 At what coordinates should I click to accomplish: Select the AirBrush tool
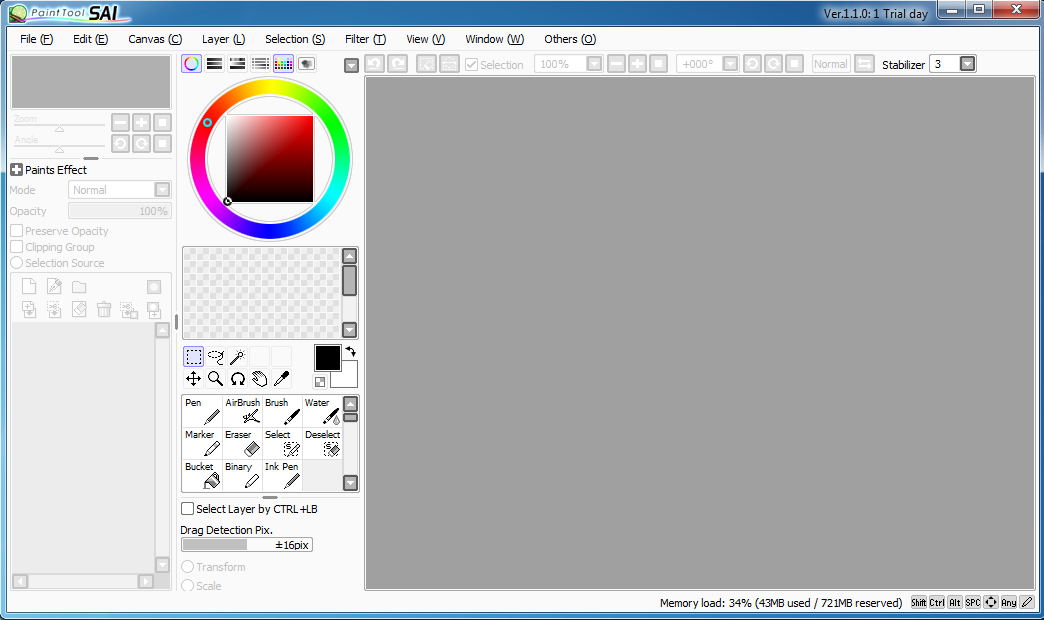click(242, 412)
